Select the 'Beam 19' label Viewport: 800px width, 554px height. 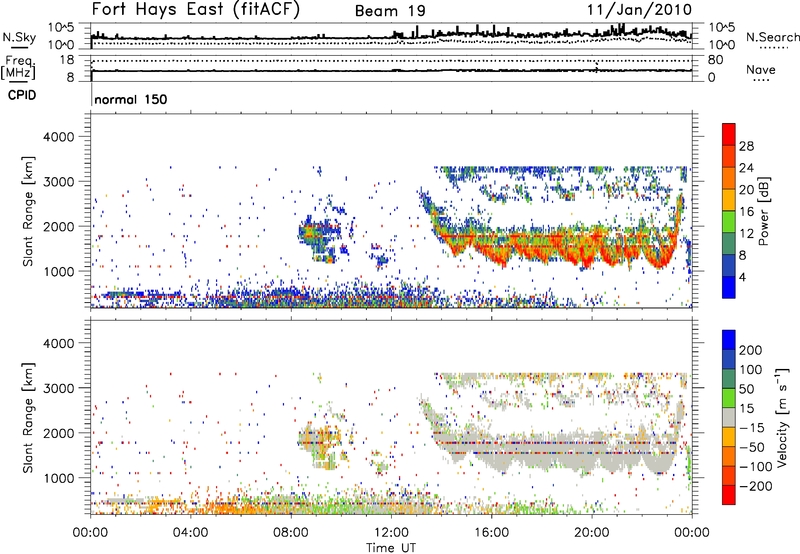tap(390, 11)
